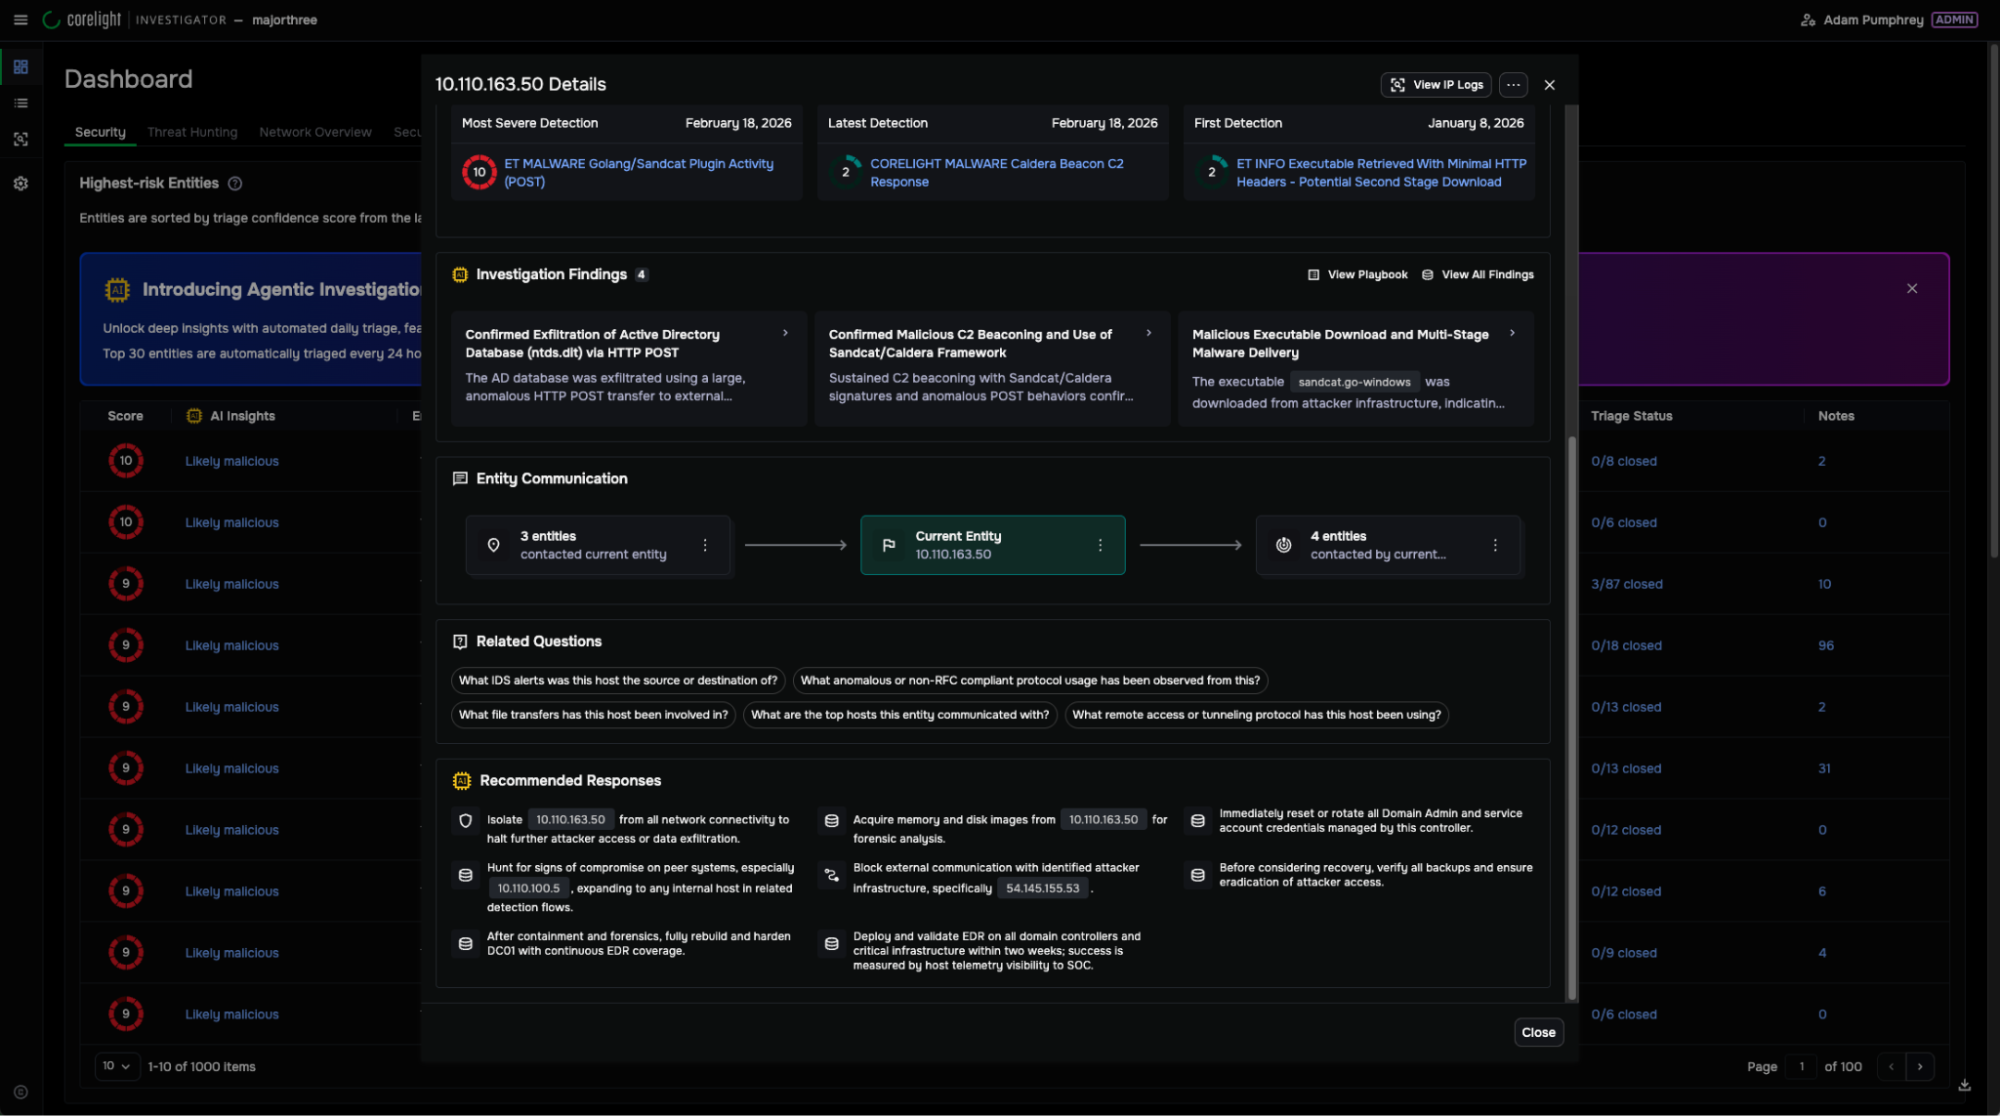Ask what file transfers this host was involved in
The width and height of the screenshot is (2000, 1116).
pyautogui.click(x=593, y=714)
